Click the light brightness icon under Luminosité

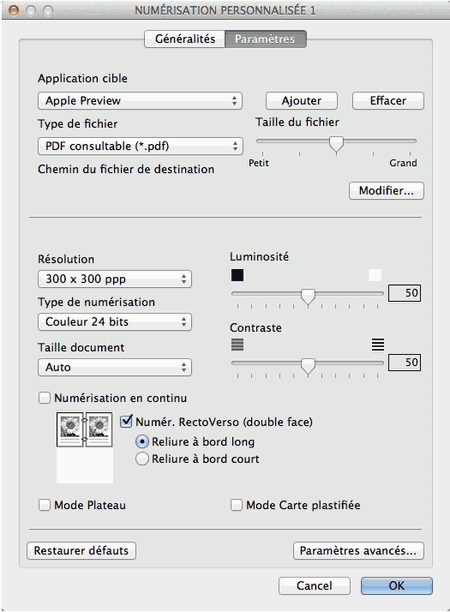pos(375,275)
